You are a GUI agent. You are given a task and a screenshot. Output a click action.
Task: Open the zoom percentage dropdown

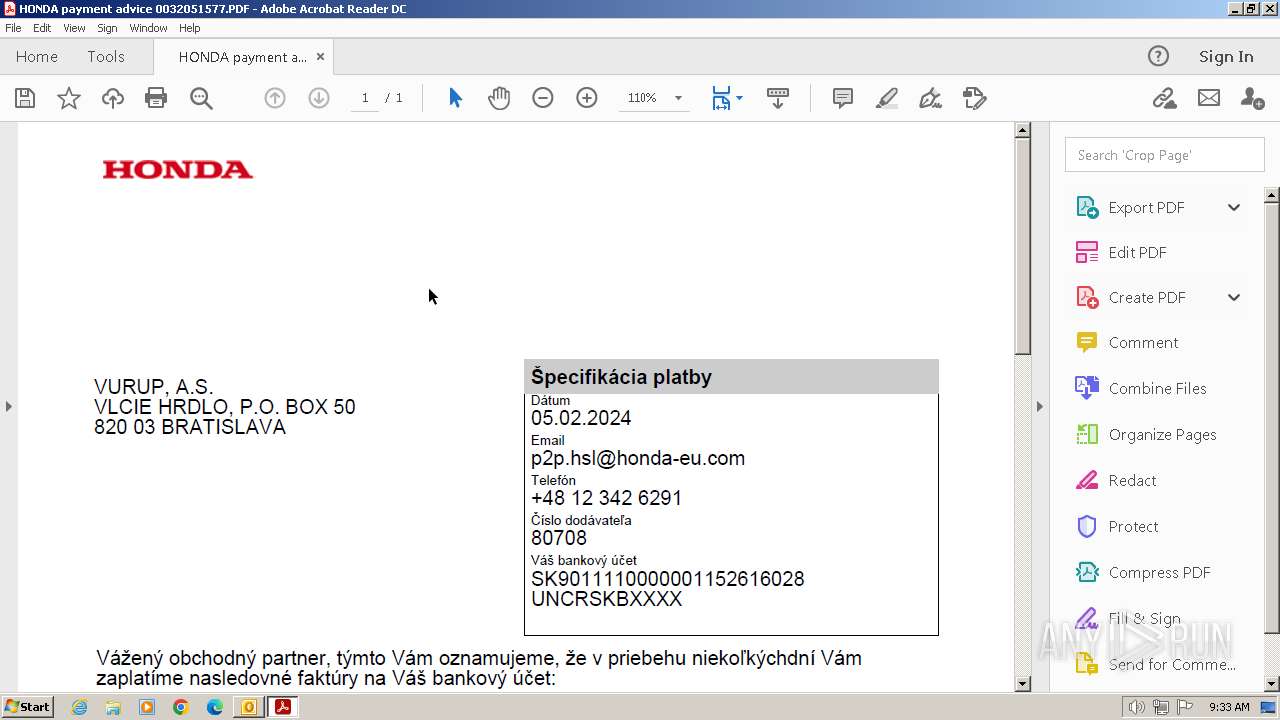tap(678, 98)
